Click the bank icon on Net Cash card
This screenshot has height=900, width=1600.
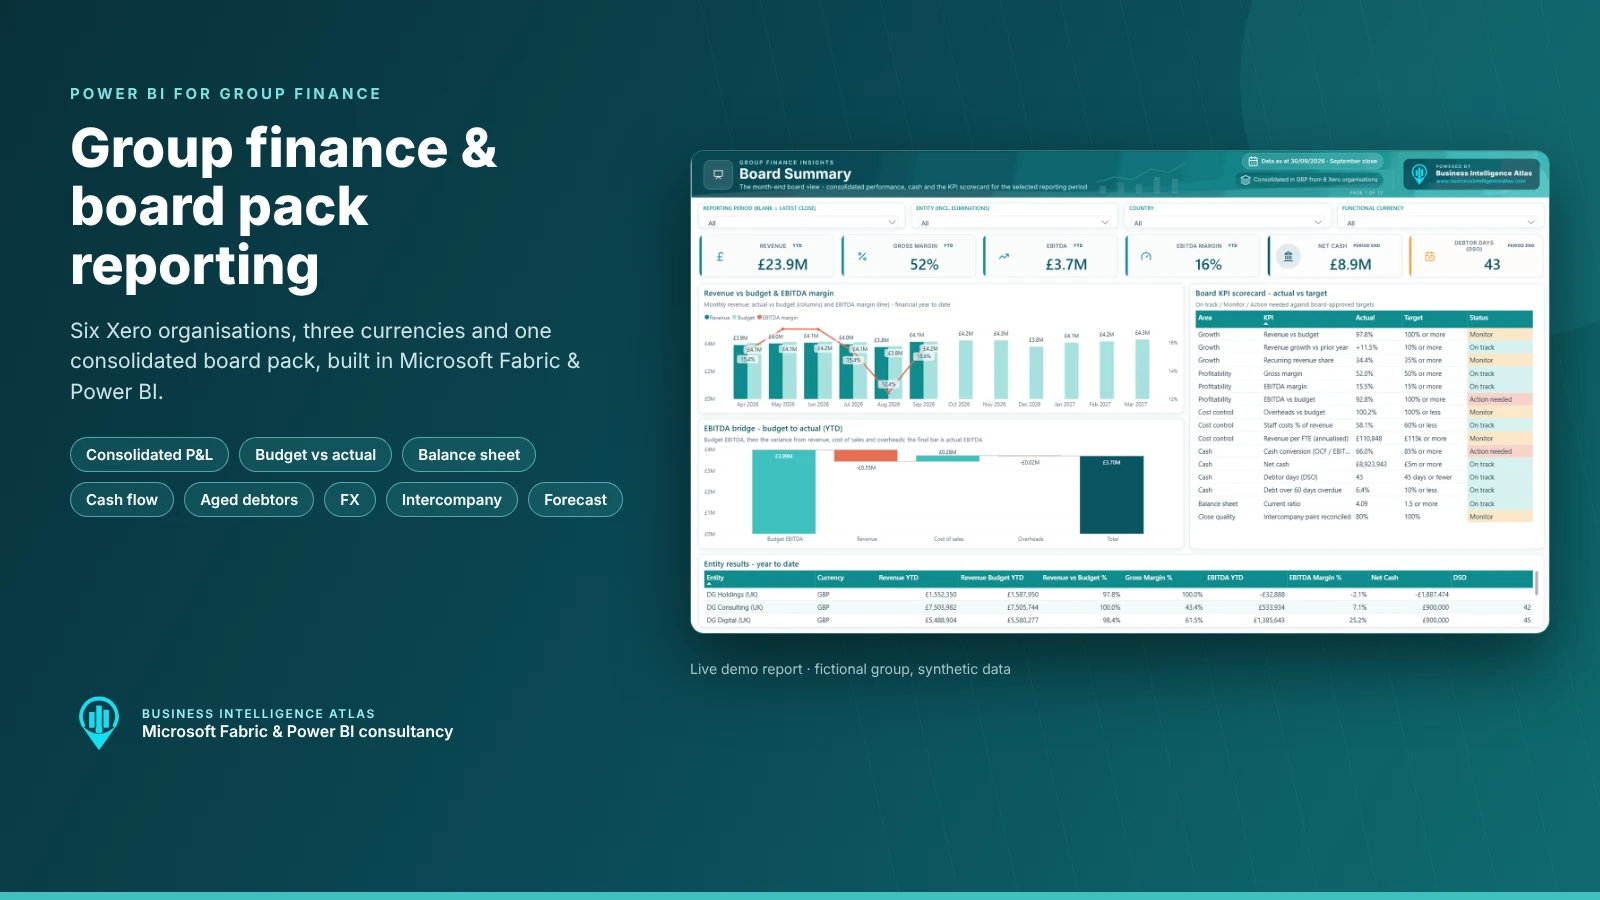1288,257
